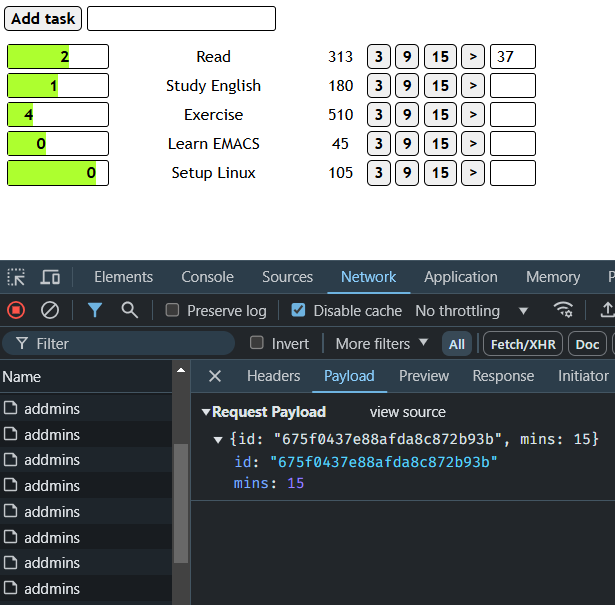Viewport: 615px width, 605px height.
Task: Add 15 minutes to Read
Action: click(x=440, y=56)
